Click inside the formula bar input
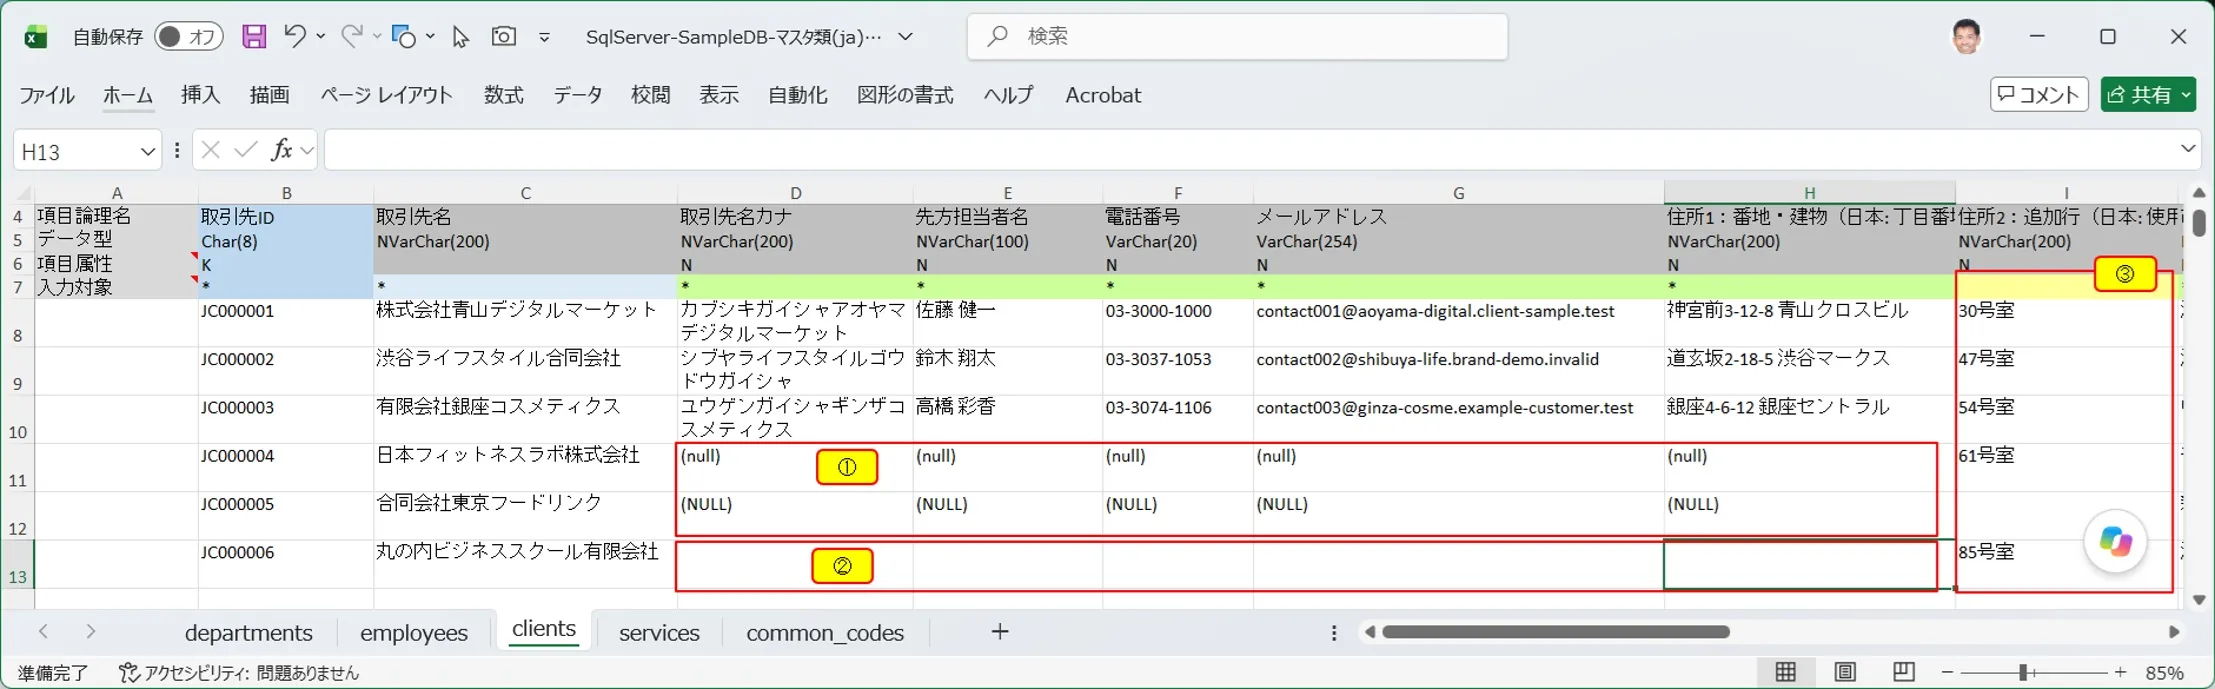 coord(1250,150)
